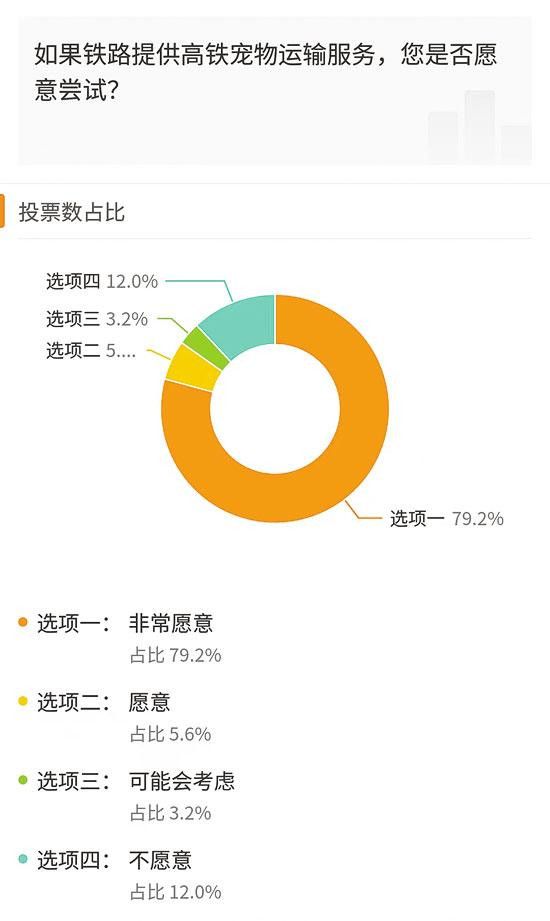Click the survey question title text
Image resolution: width=550 pixels, height=921 pixels.
coord(266,72)
